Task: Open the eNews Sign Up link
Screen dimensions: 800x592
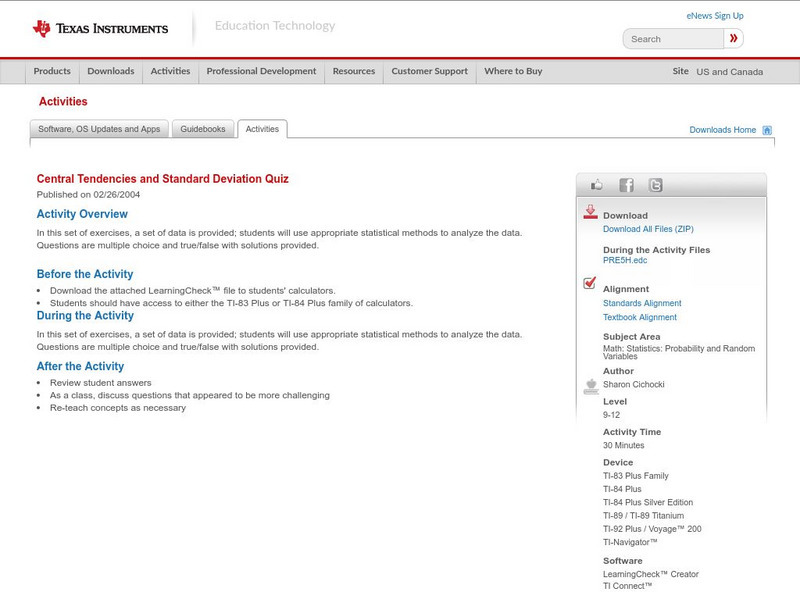Action: coord(715,16)
